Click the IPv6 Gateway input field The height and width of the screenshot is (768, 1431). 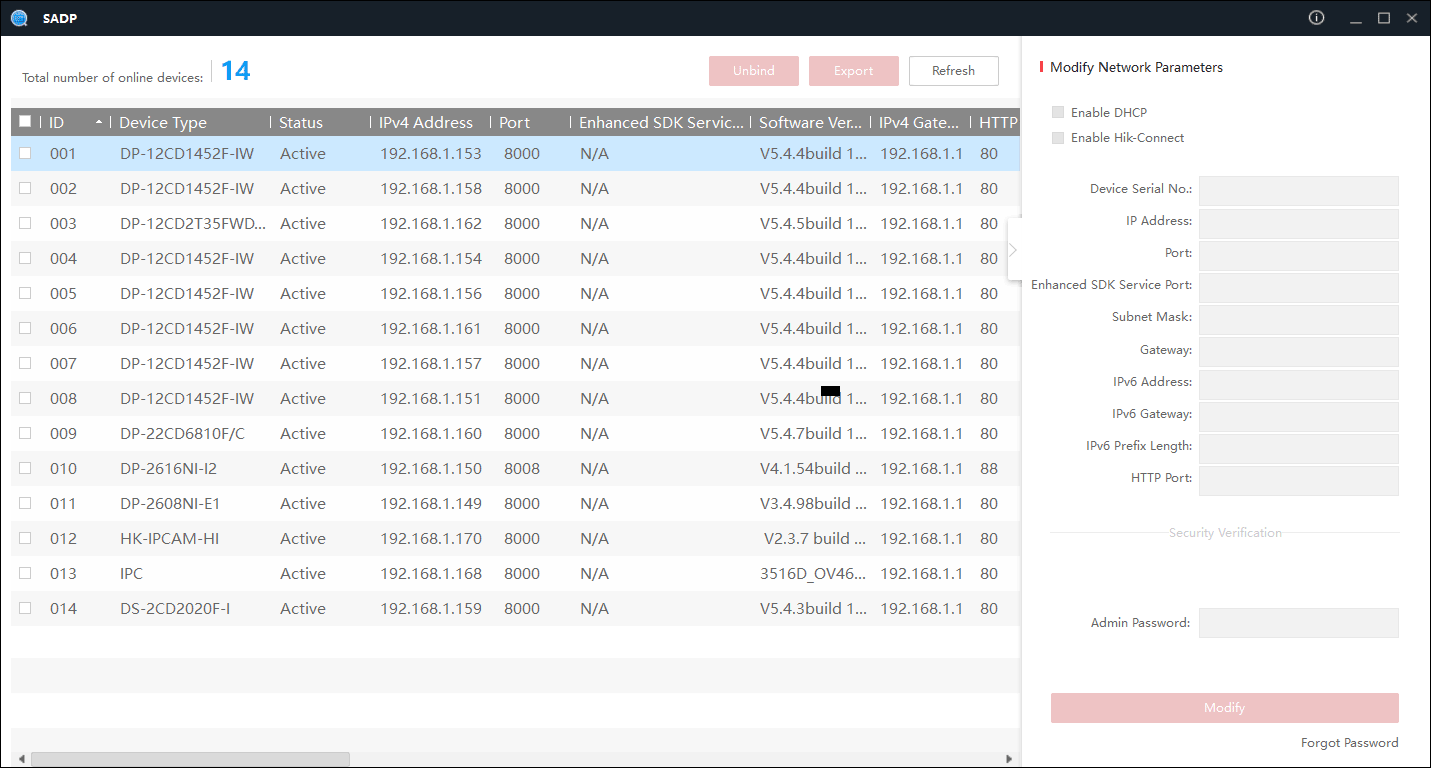tap(1299, 416)
